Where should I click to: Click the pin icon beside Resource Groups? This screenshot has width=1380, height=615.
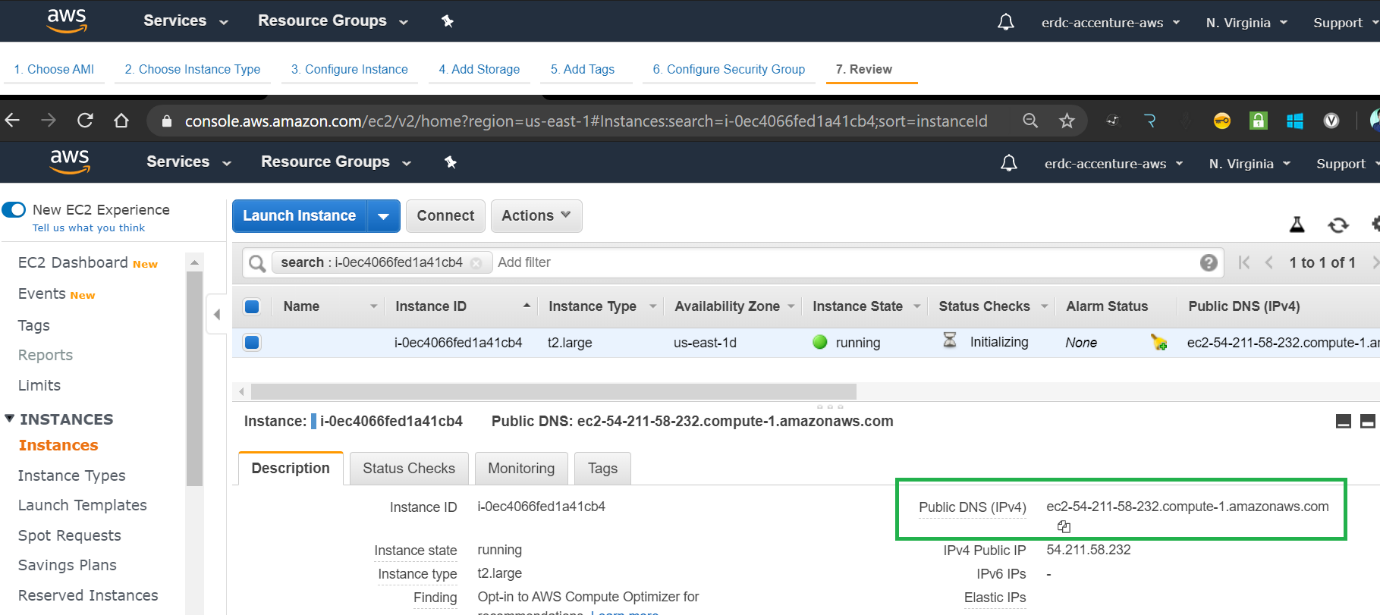(450, 162)
